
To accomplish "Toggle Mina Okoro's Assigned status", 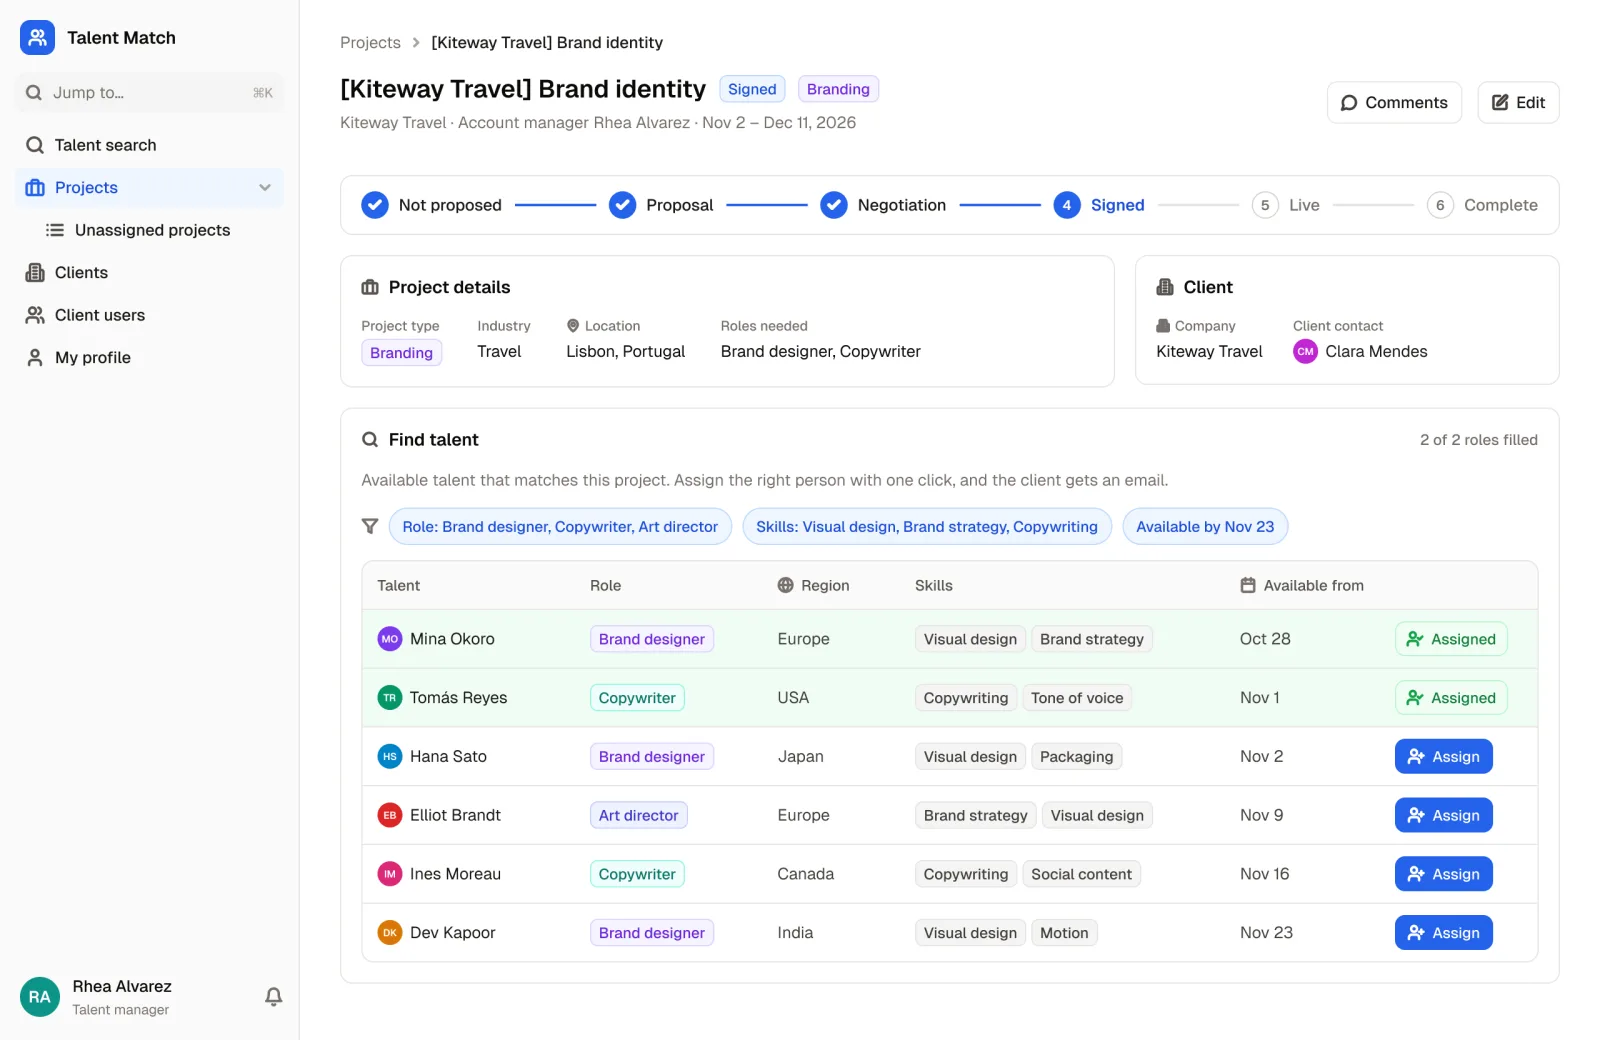I will pyautogui.click(x=1451, y=639).
